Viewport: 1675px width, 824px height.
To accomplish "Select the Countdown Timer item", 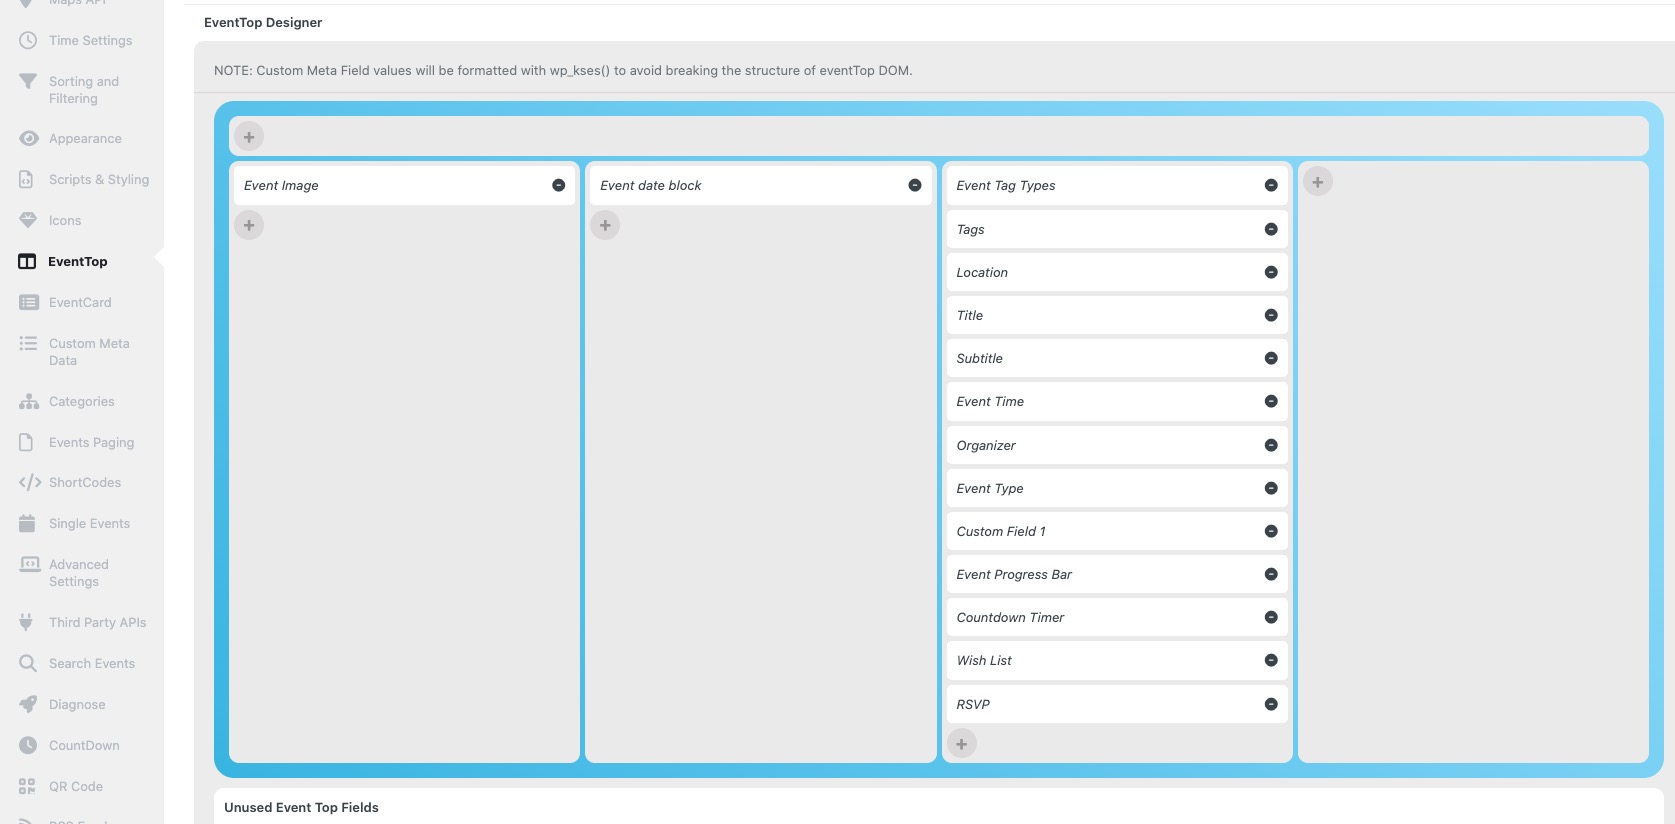I will click(1116, 617).
